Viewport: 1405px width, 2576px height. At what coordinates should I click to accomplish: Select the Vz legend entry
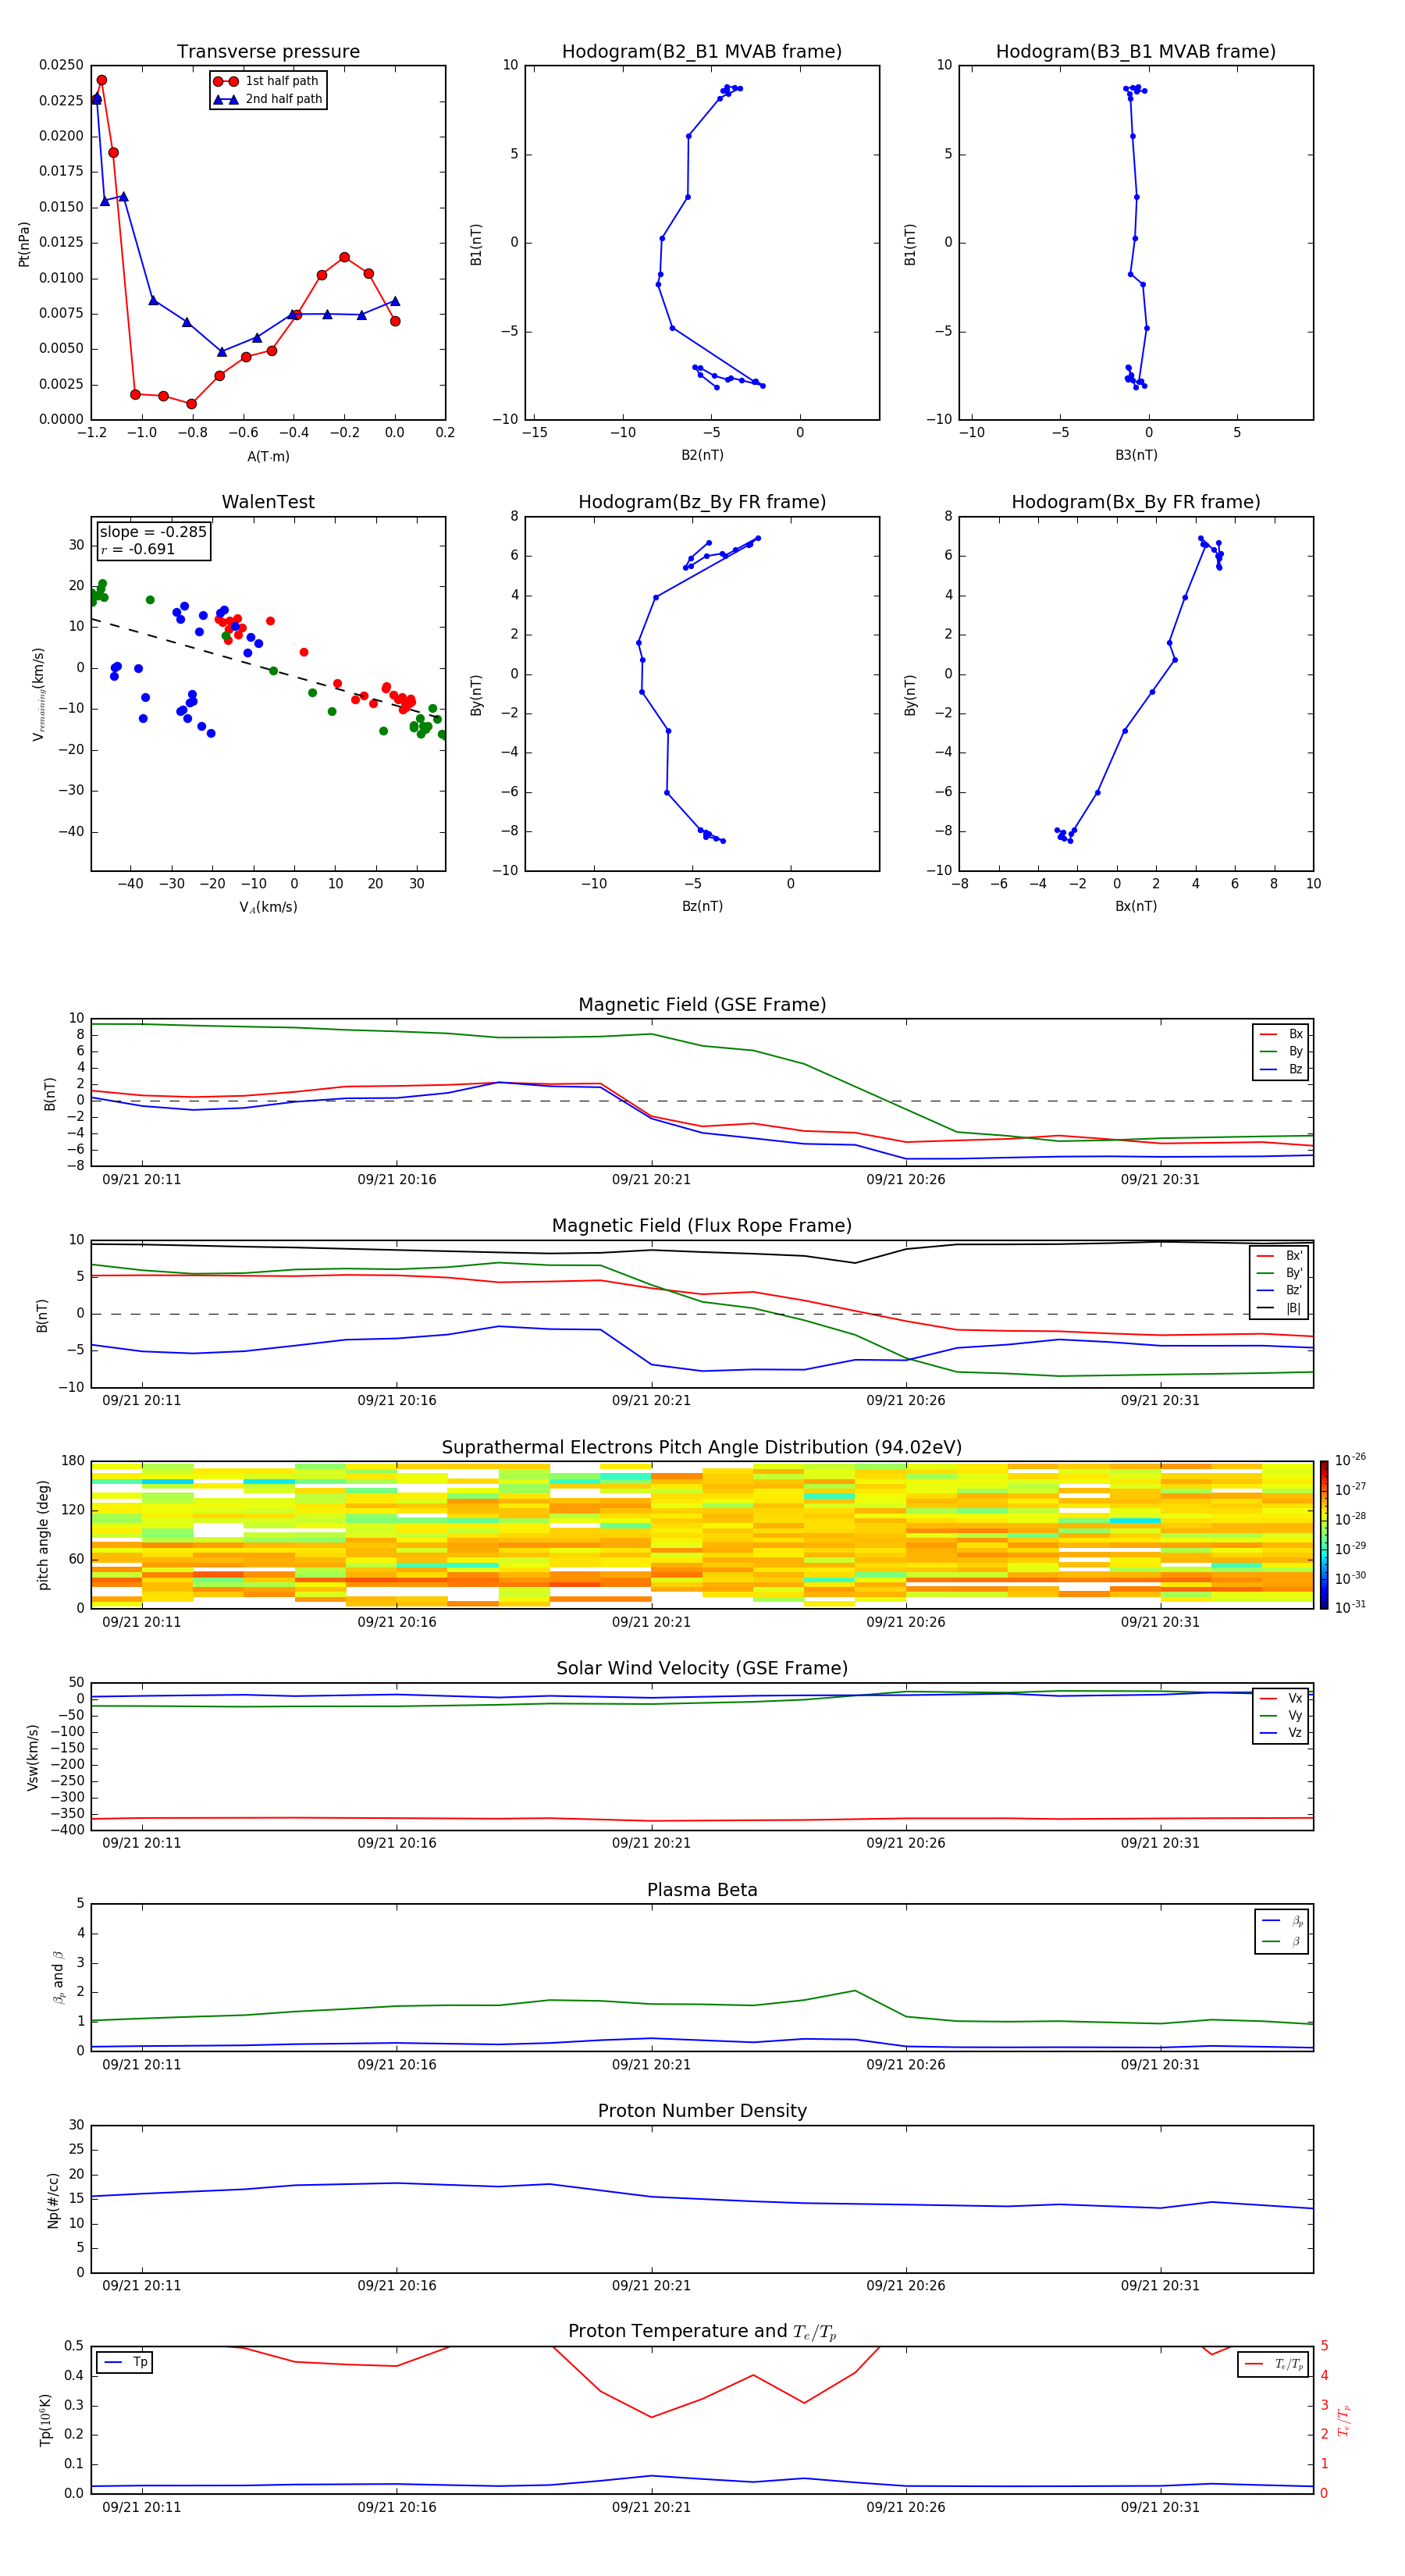[1281, 1733]
